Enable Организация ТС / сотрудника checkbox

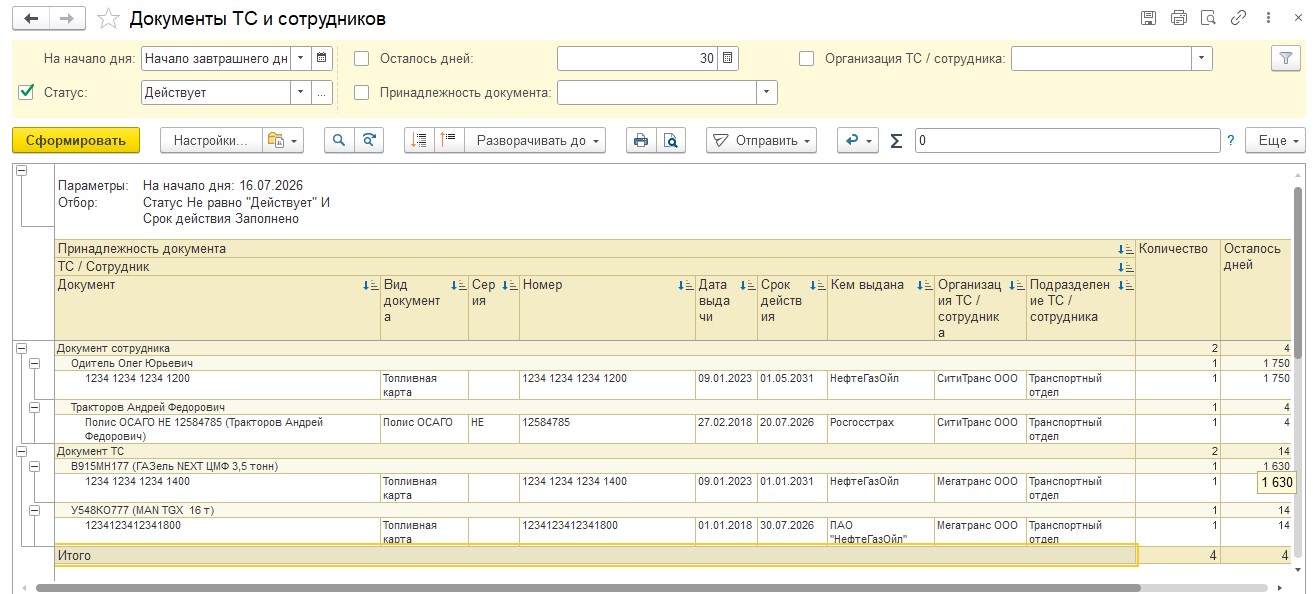(807, 58)
